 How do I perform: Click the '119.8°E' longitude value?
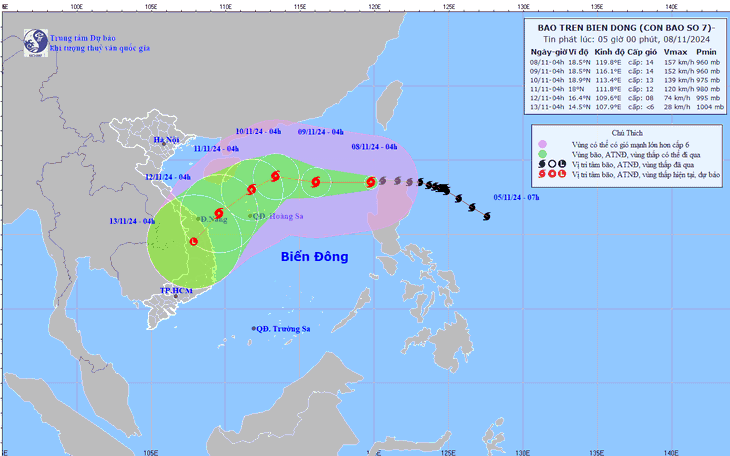608,62
